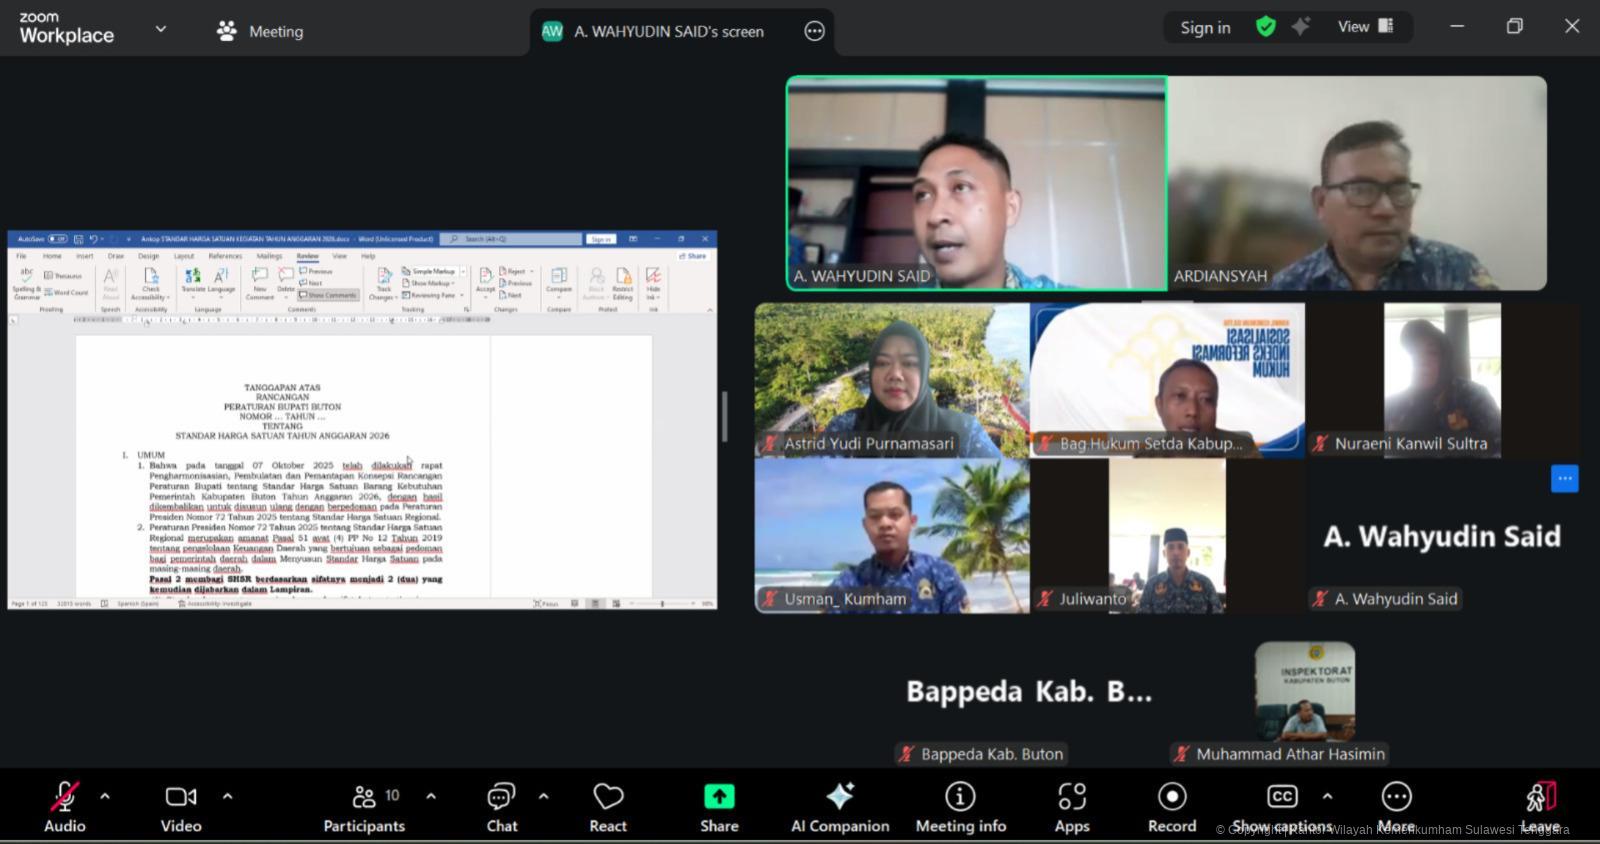The height and width of the screenshot is (844, 1600).
Task: Unmute the microphone Audio button
Action: coord(65,807)
